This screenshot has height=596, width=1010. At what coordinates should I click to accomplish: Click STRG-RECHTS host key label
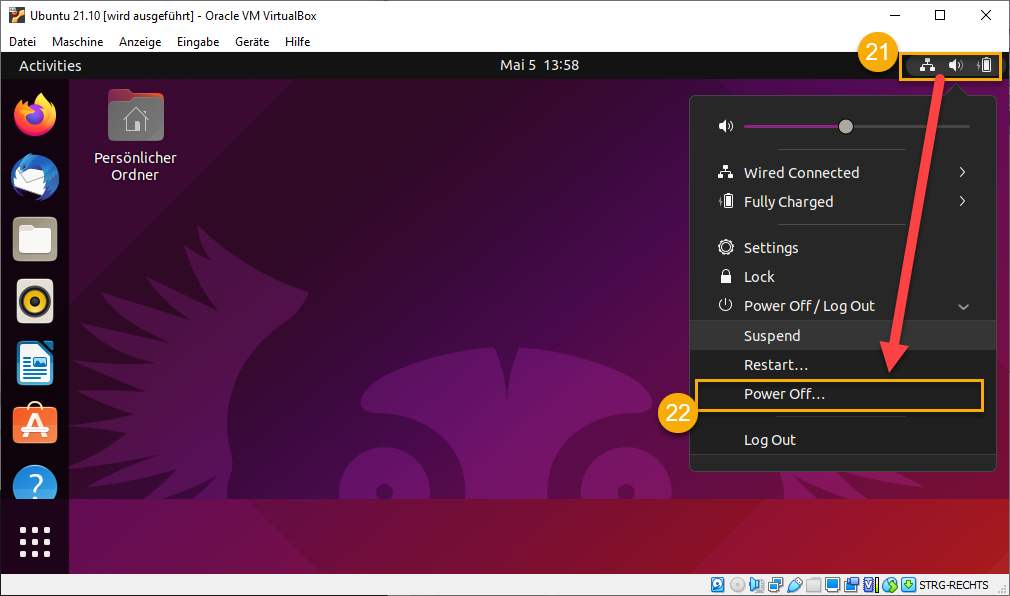pos(953,585)
